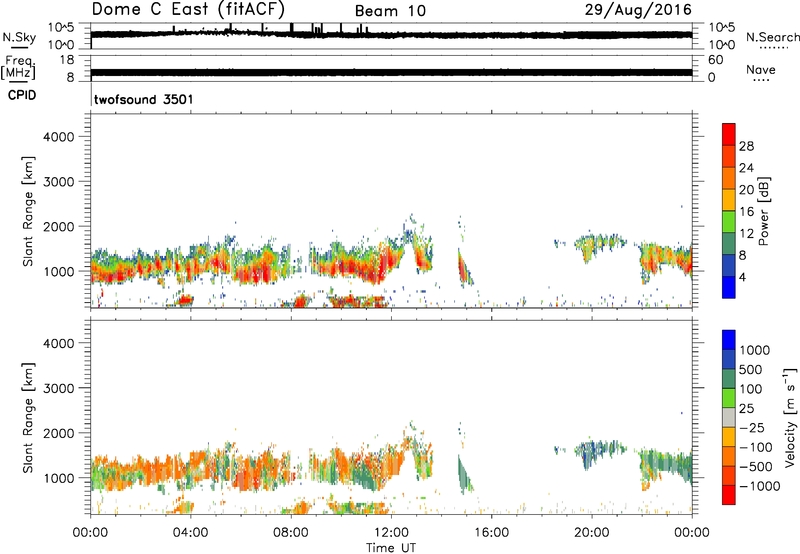
Task: Click the '18' frequency axis value
Action: click(67, 60)
